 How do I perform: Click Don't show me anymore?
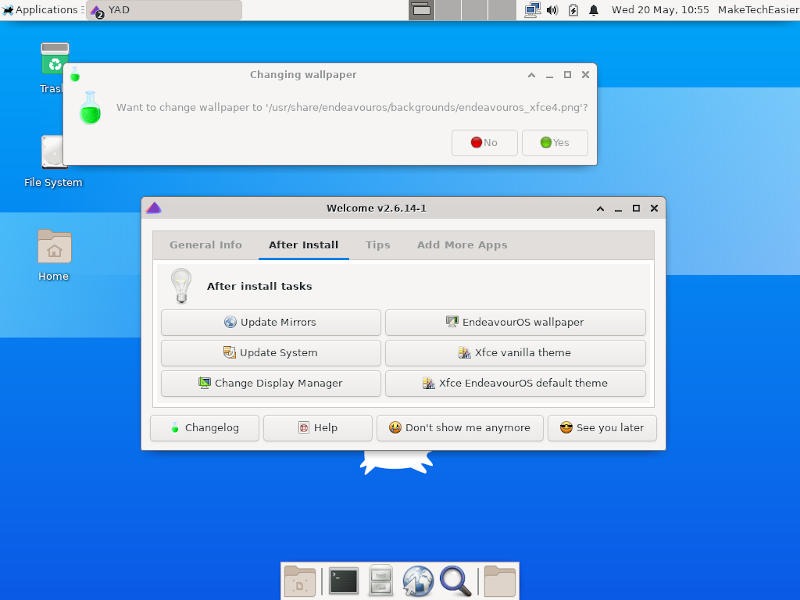(x=458, y=427)
